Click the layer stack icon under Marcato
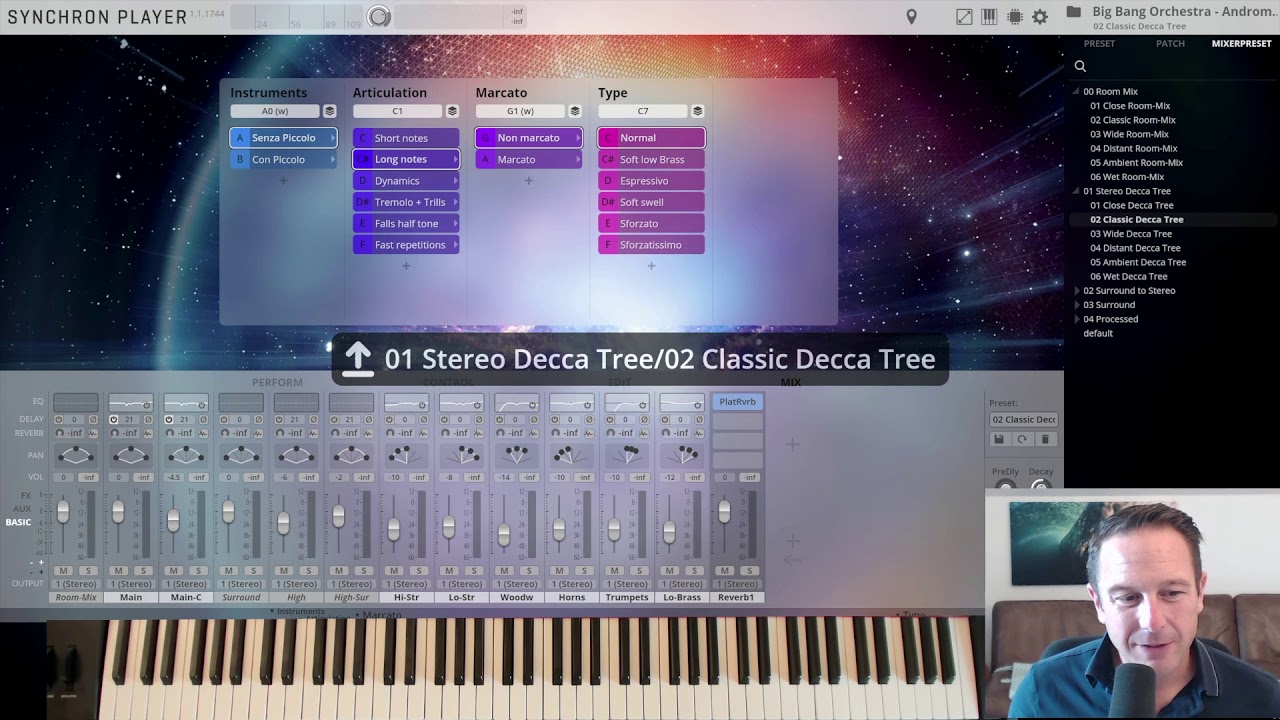The width and height of the screenshot is (1280, 720). (x=575, y=111)
